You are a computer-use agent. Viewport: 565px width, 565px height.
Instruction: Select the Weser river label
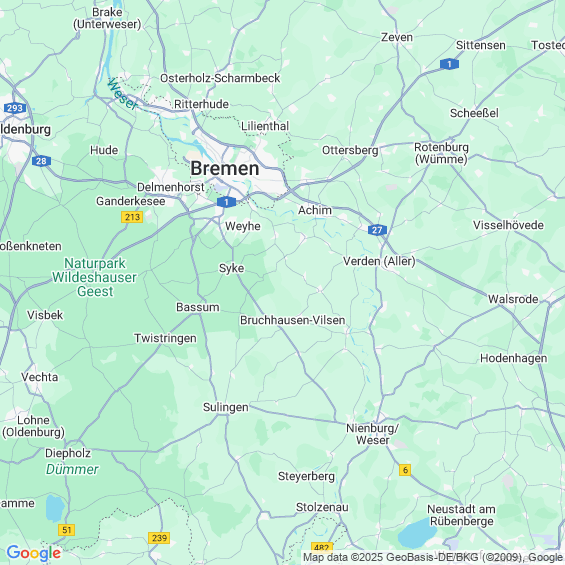(123, 94)
